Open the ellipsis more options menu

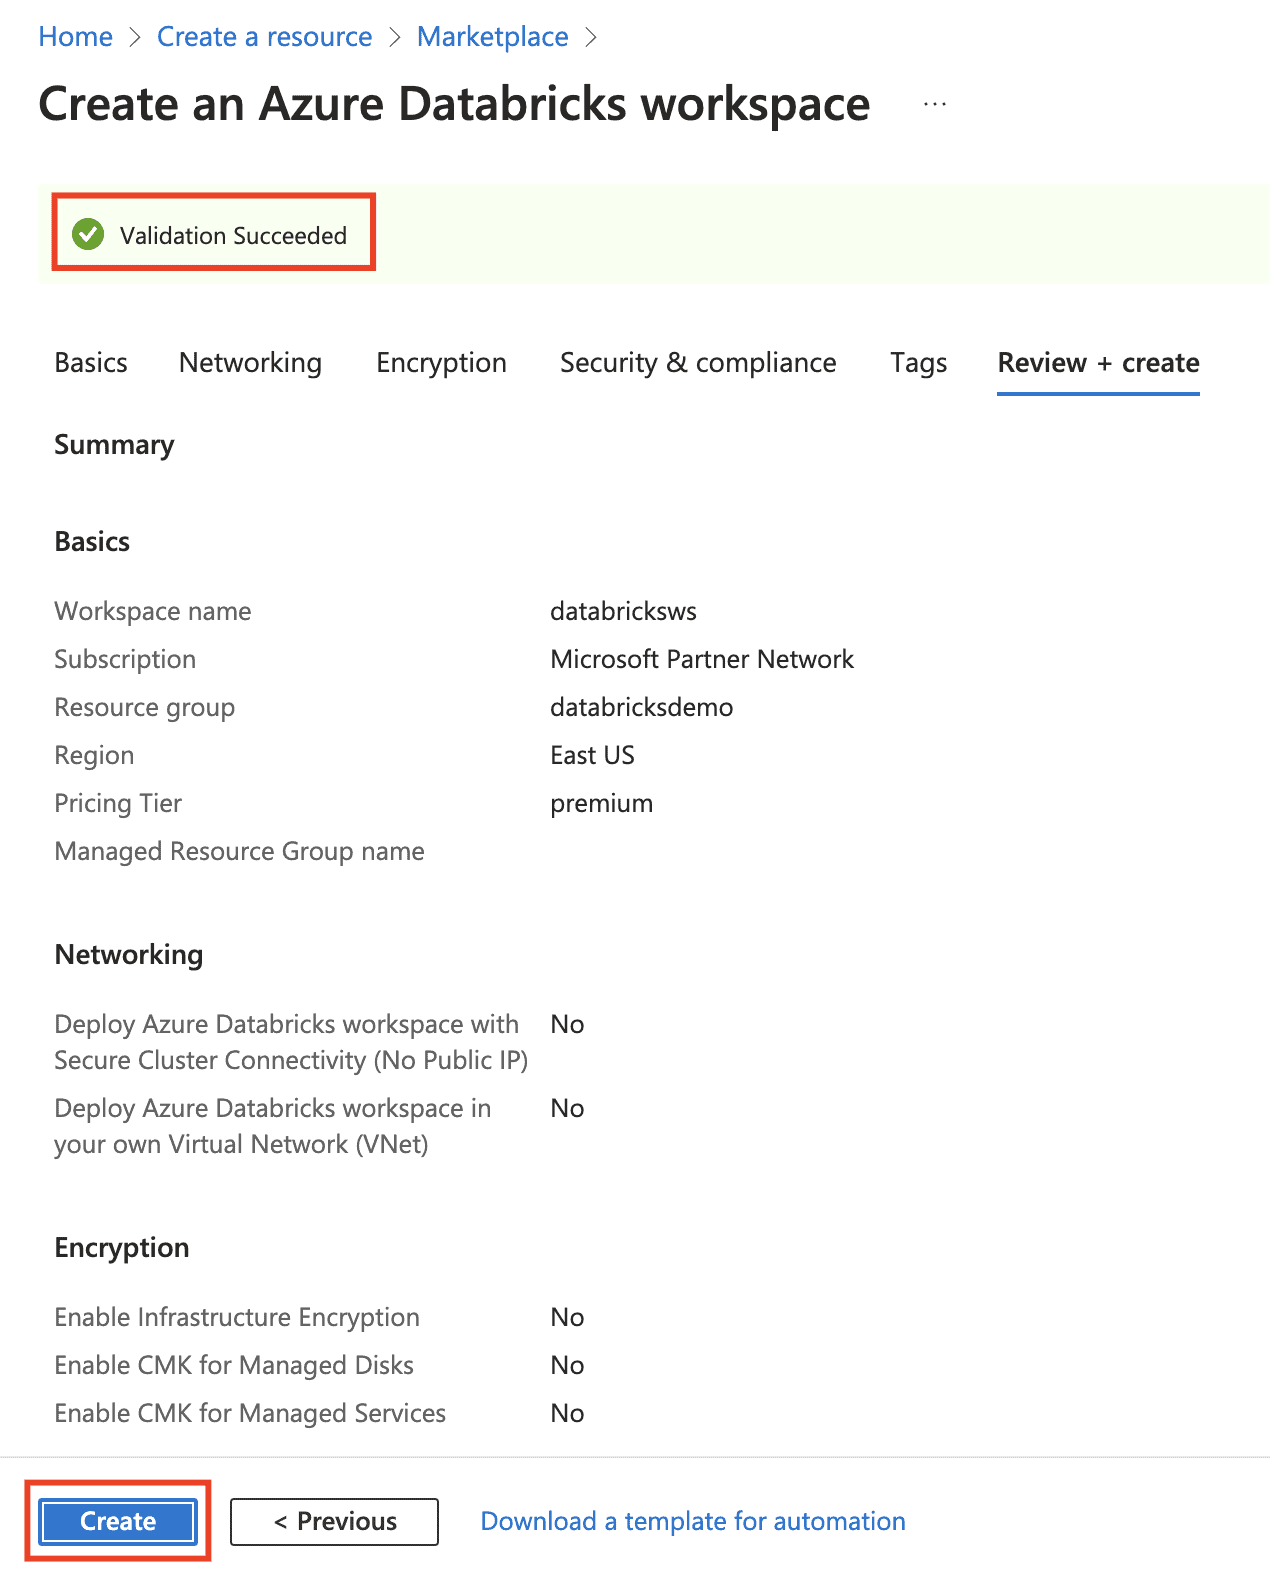point(935,104)
